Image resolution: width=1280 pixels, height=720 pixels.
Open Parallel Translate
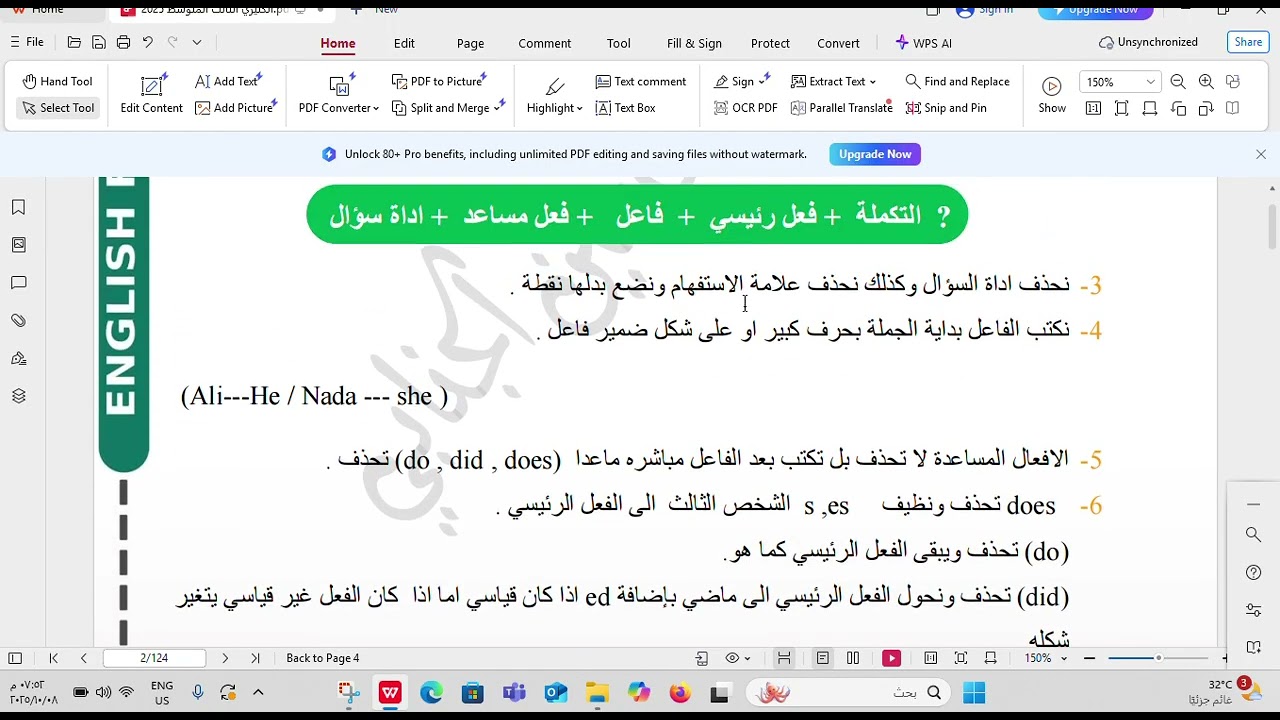[x=841, y=108]
